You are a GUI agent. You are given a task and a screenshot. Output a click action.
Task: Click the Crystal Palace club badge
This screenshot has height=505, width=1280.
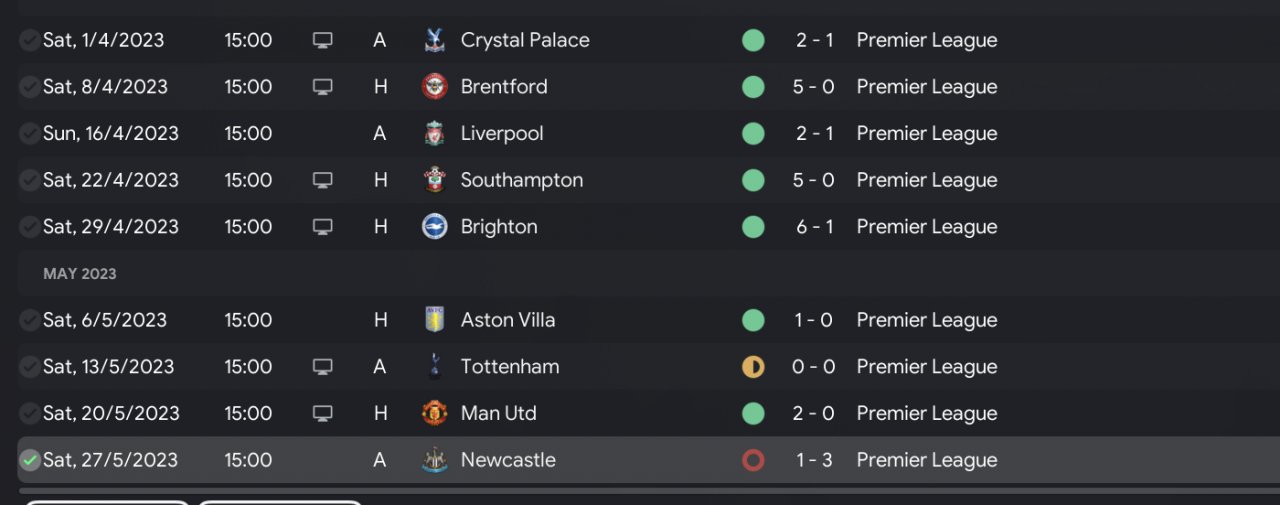tap(435, 40)
